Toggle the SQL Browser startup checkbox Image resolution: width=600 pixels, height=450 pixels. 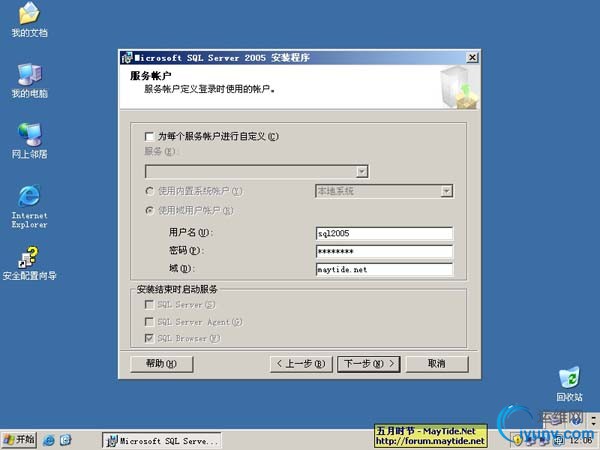149,338
